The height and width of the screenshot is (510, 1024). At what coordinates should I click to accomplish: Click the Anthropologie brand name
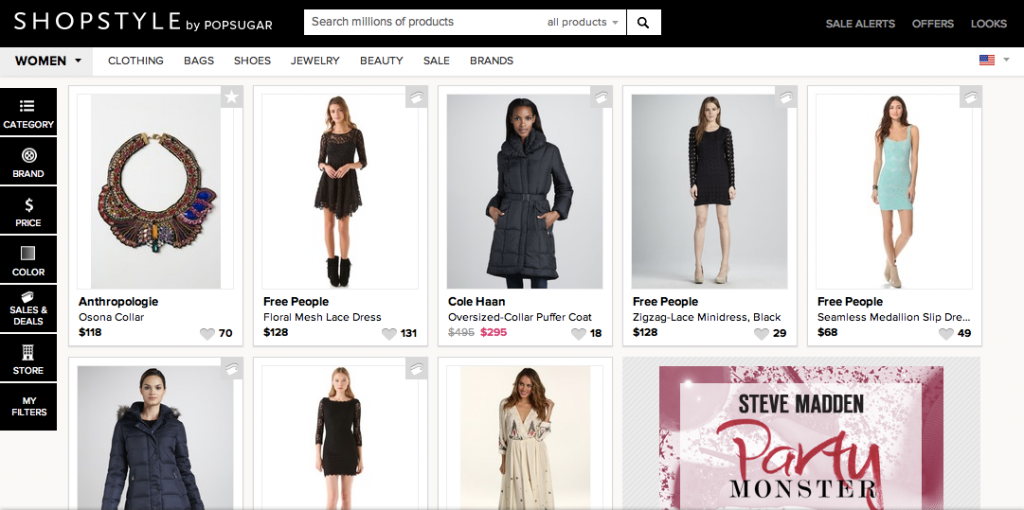tap(118, 302)
